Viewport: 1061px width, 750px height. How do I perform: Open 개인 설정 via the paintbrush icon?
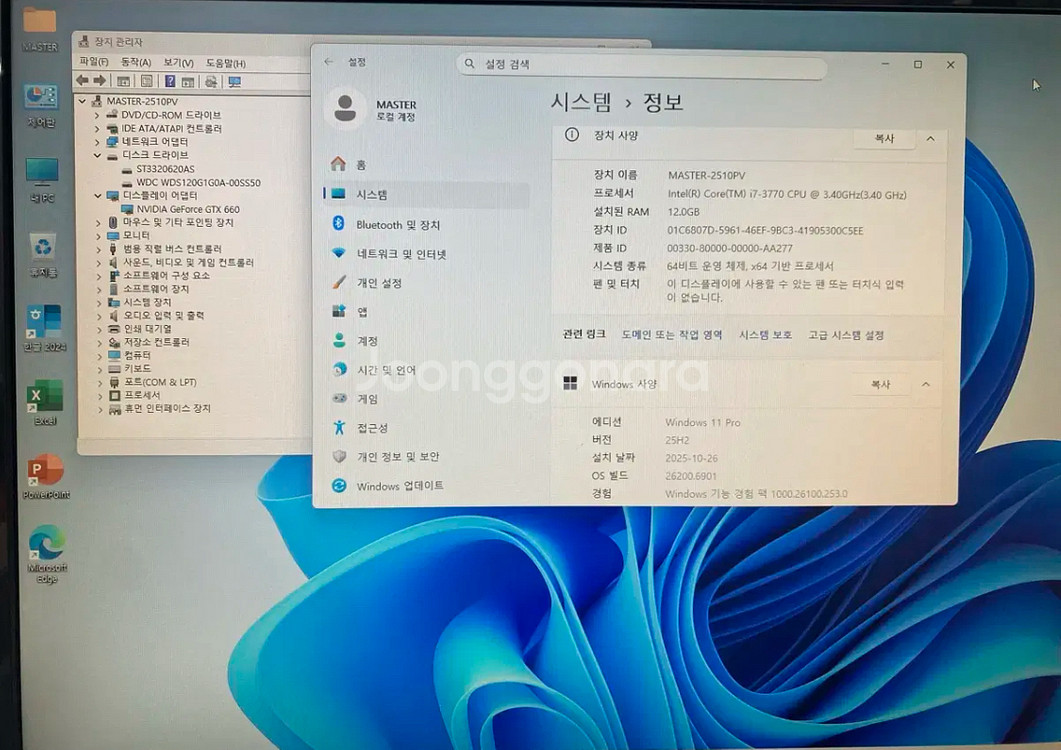point(341,283)
